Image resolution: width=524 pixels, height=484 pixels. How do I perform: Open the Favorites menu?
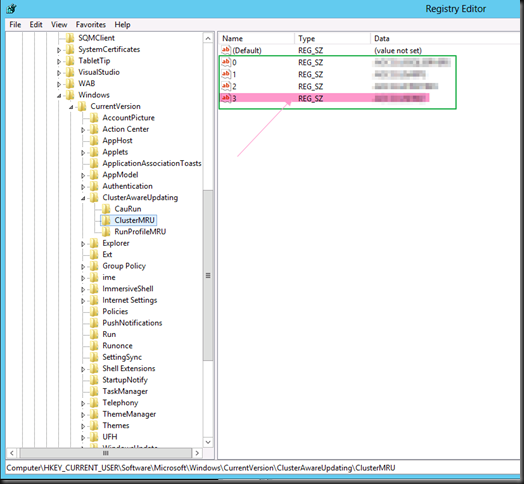coord(91,25)
